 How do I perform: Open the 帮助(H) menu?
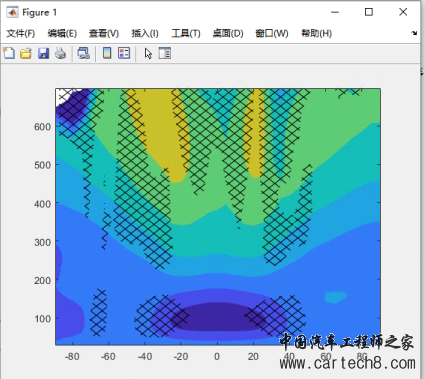316,33
